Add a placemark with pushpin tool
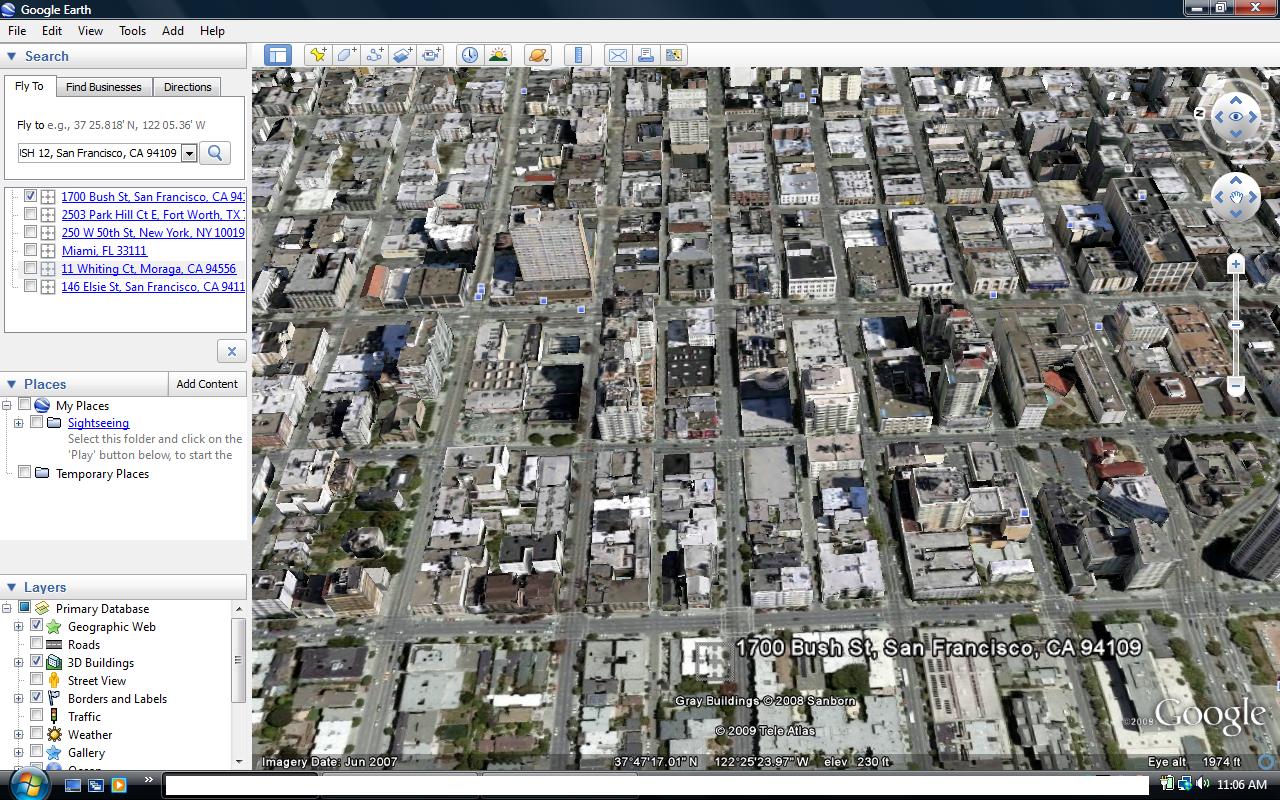1280x800 pixels. click(x=318, y=55)
